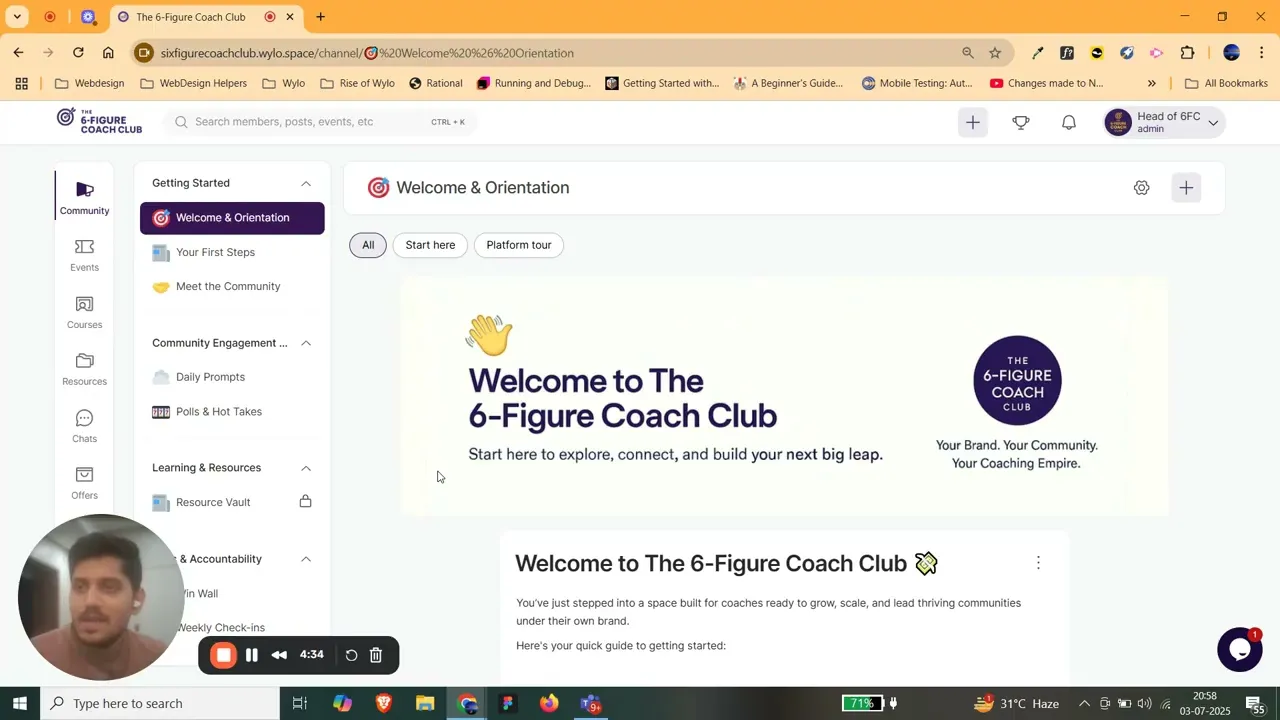Screen dimensions: 1280x720
Task: Click the header plus create icon
Action: pyautogui.click(x=973, y=122)
